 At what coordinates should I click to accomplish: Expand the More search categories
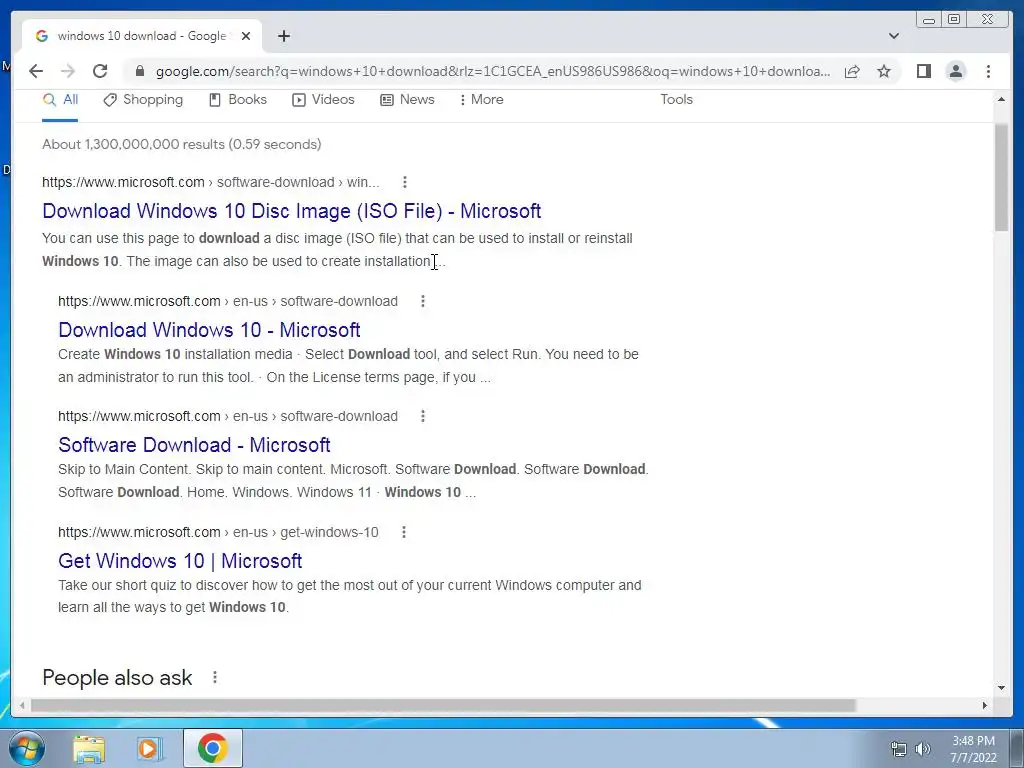pos(481,100)
